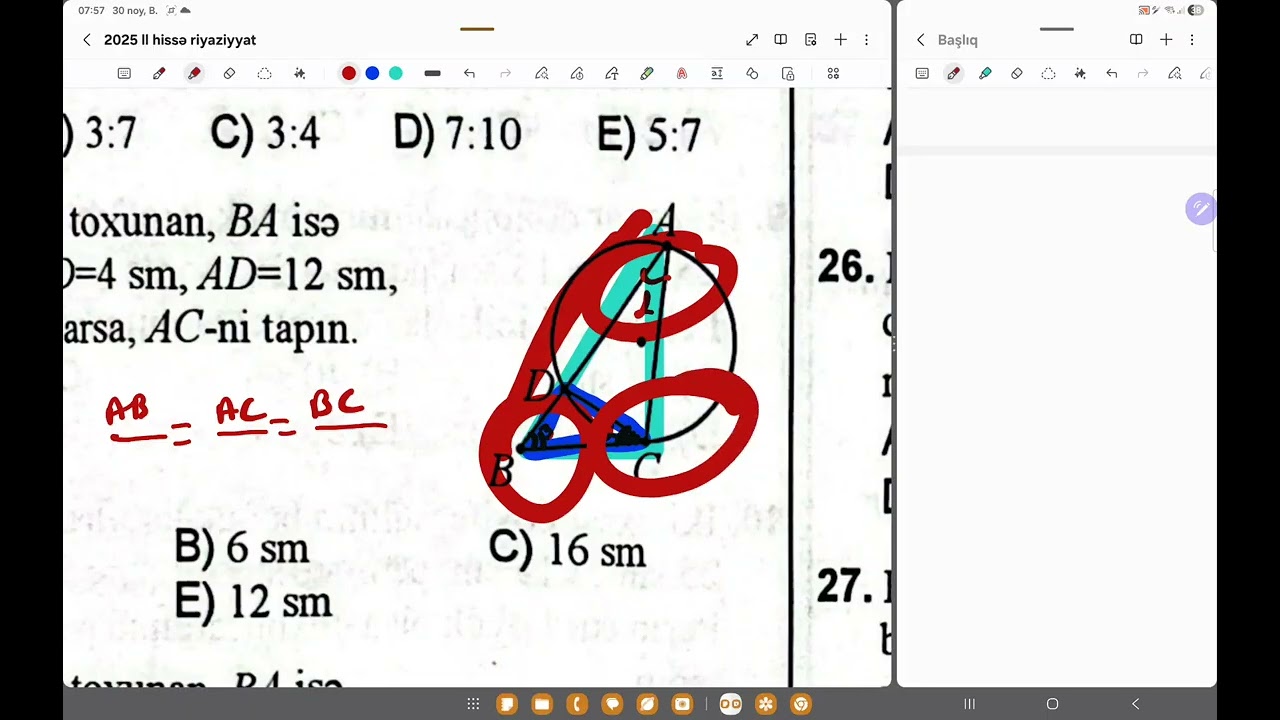Tap answer E) 5:7 text
This screenshot has width=1280, height=720.
click(x=649, y=135)
